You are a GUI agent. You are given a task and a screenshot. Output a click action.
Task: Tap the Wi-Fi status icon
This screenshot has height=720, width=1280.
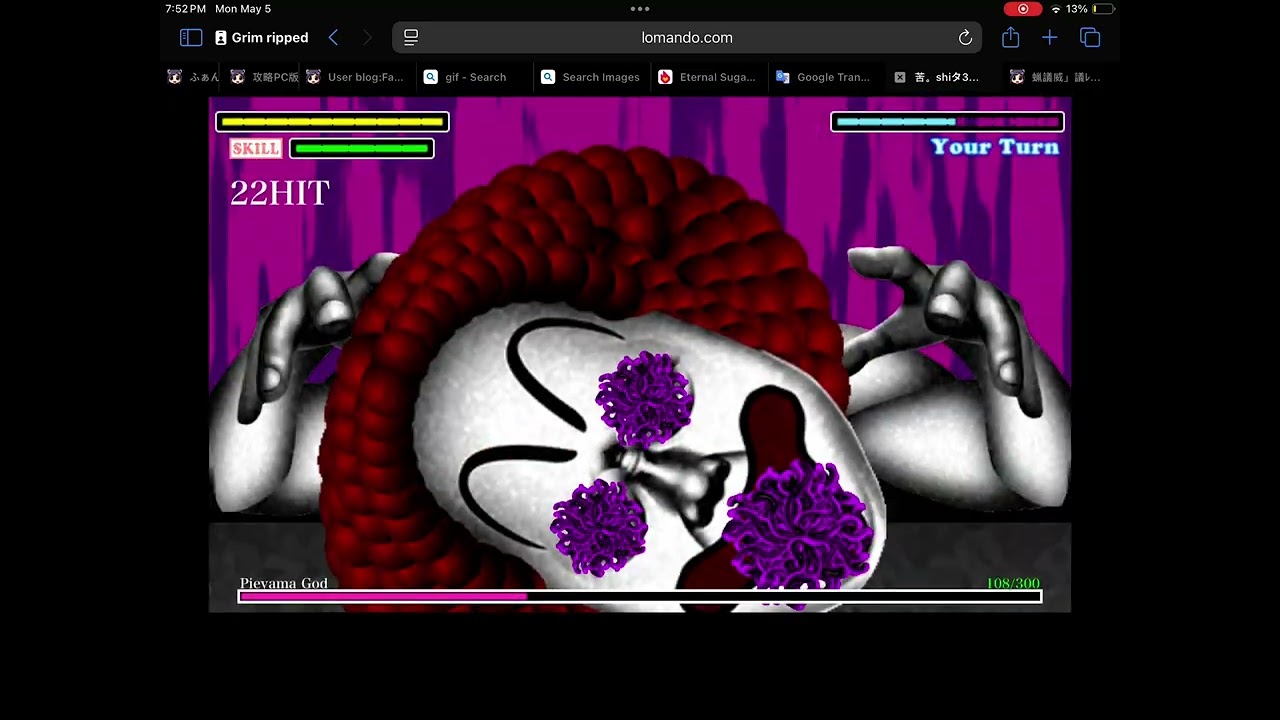click(x=1055, y=9)
